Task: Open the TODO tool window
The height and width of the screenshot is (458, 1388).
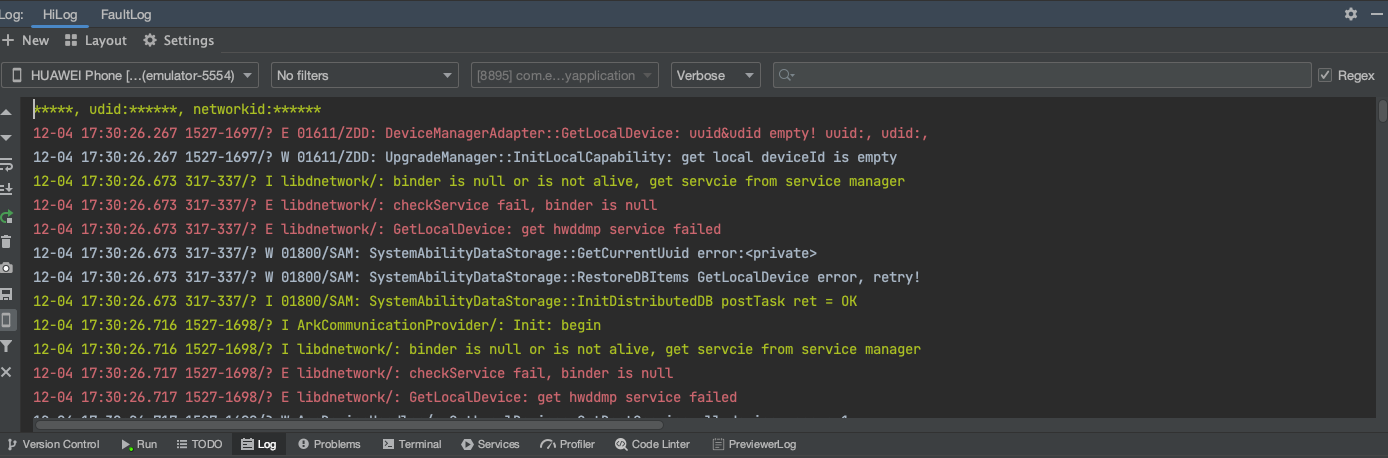Action: pos(199,444)
